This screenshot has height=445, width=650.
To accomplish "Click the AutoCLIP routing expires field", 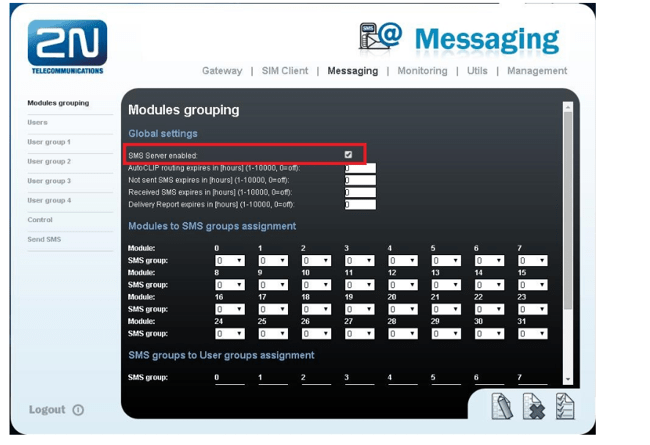I will pyautogui.click(x=360, y=168).
